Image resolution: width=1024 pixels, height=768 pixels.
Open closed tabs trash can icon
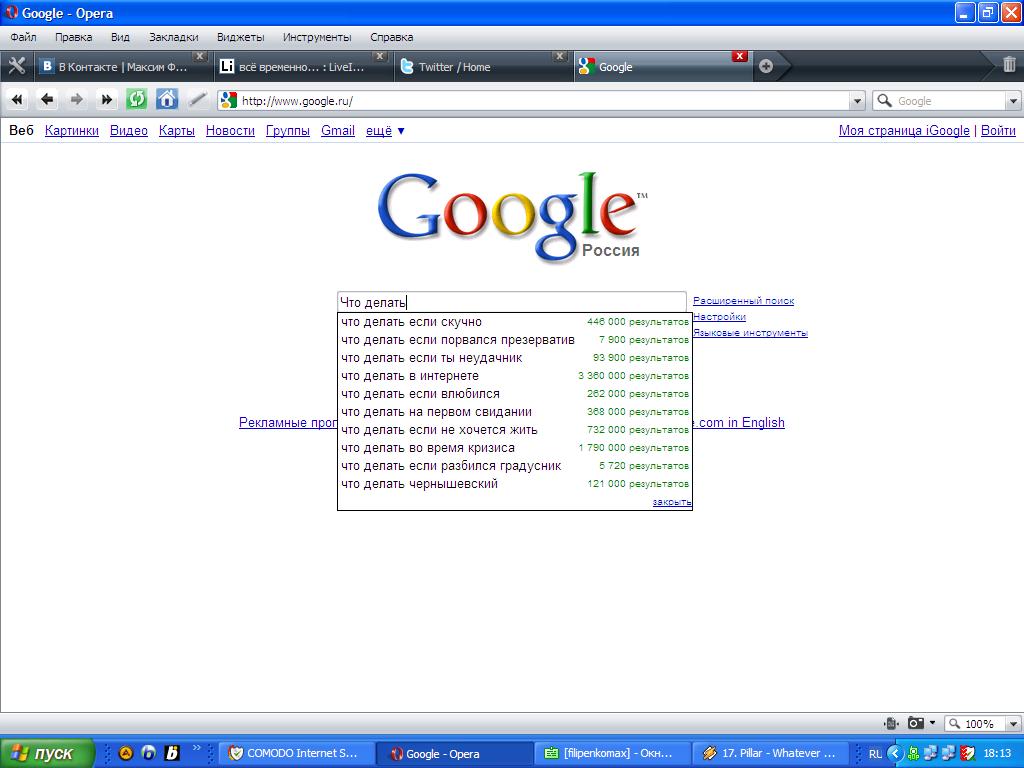[1009, 64]
